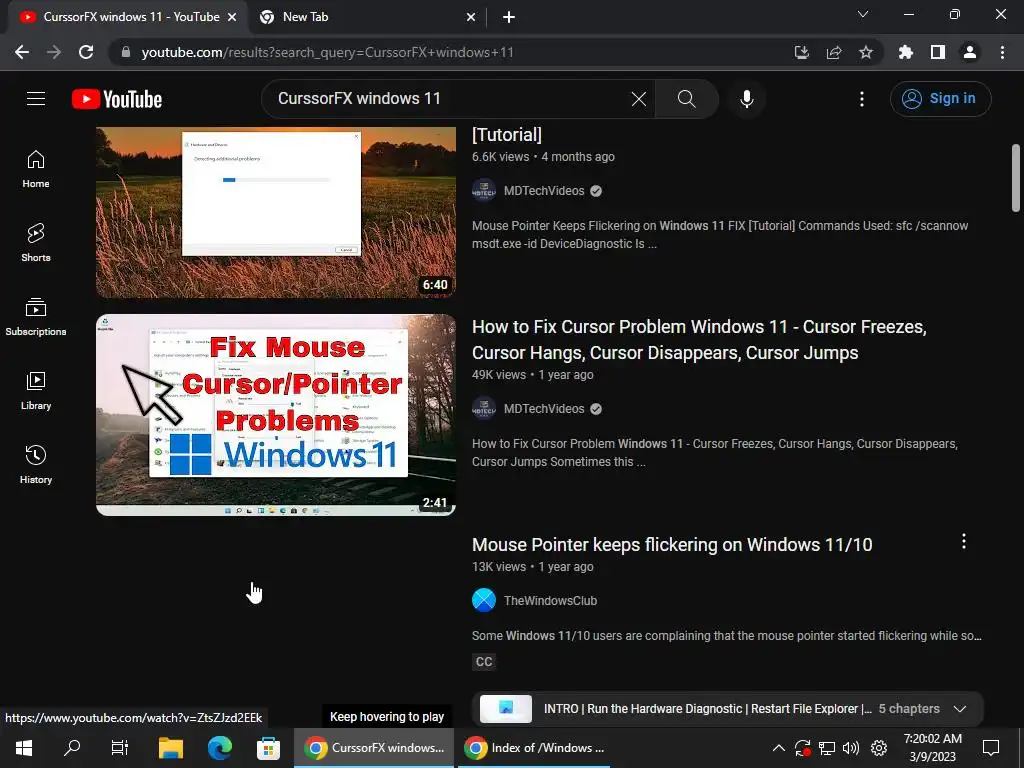The width and height of the screenshot is (1024, 768).
Task: Open the volume control in system tray
Action: pos(851,748)
